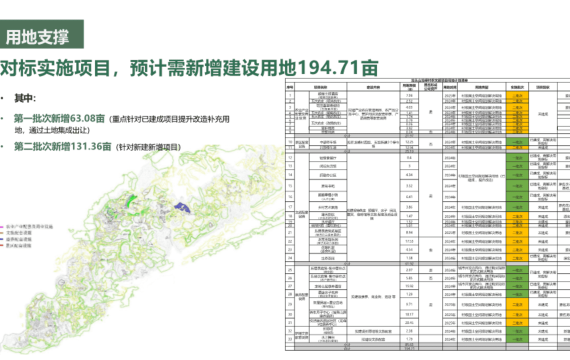Click the 其中 bullet heading
The width and height of the screenshot is (570, 360).
[x=25, y=98]
